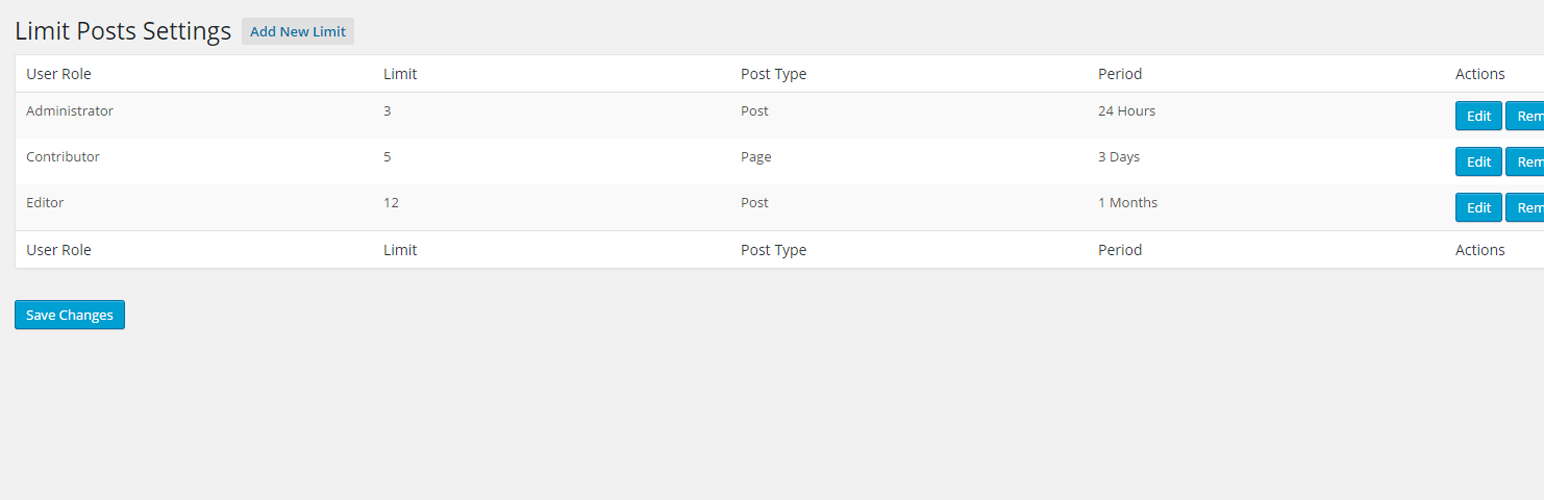Select the 24 Hours period cell
1544x500 pixels.
1127,111
